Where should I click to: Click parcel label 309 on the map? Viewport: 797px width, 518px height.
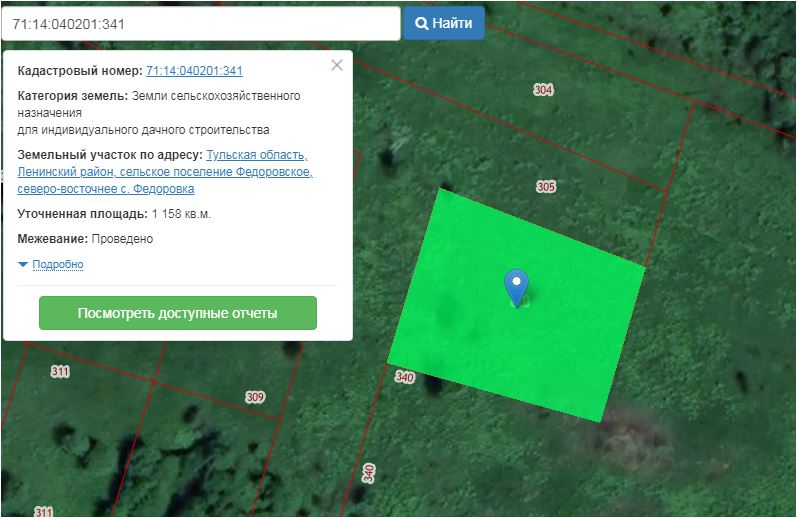(x=255, y=397)
